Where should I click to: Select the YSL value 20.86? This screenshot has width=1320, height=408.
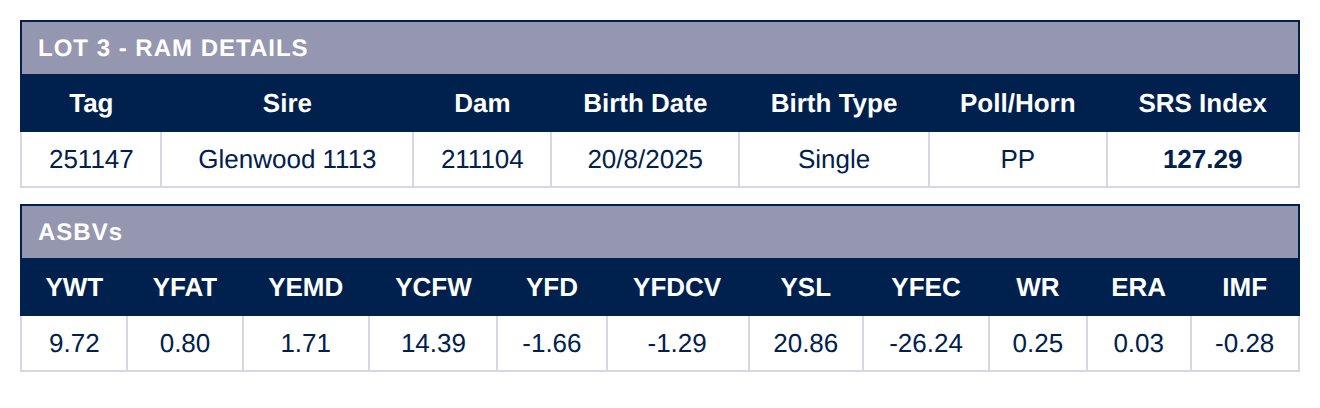coord(805,344)
